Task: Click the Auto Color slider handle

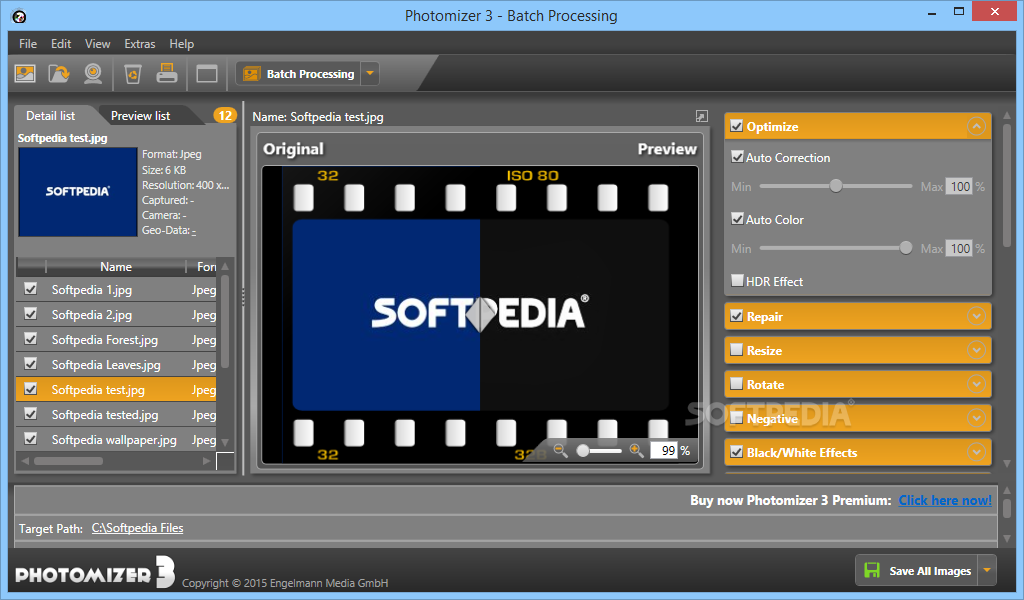Action: (906, 248)
